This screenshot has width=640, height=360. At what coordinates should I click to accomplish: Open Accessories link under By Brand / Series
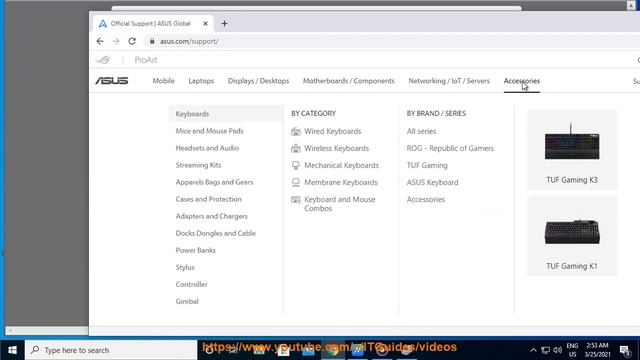tap(426, 200)
